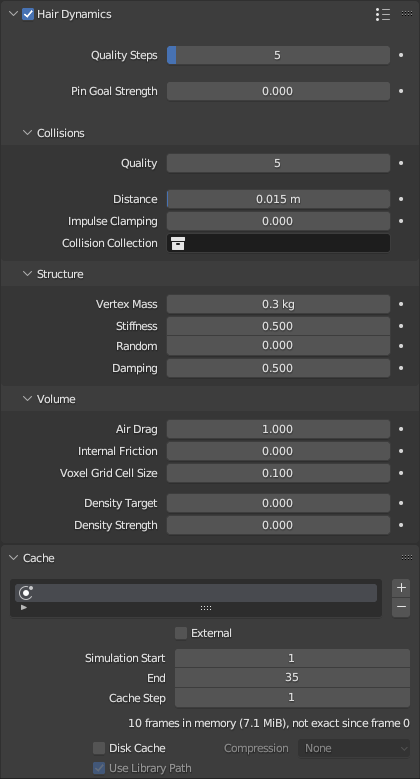
Task: Click the Density Strength field
Action: [x=278, y=525]
